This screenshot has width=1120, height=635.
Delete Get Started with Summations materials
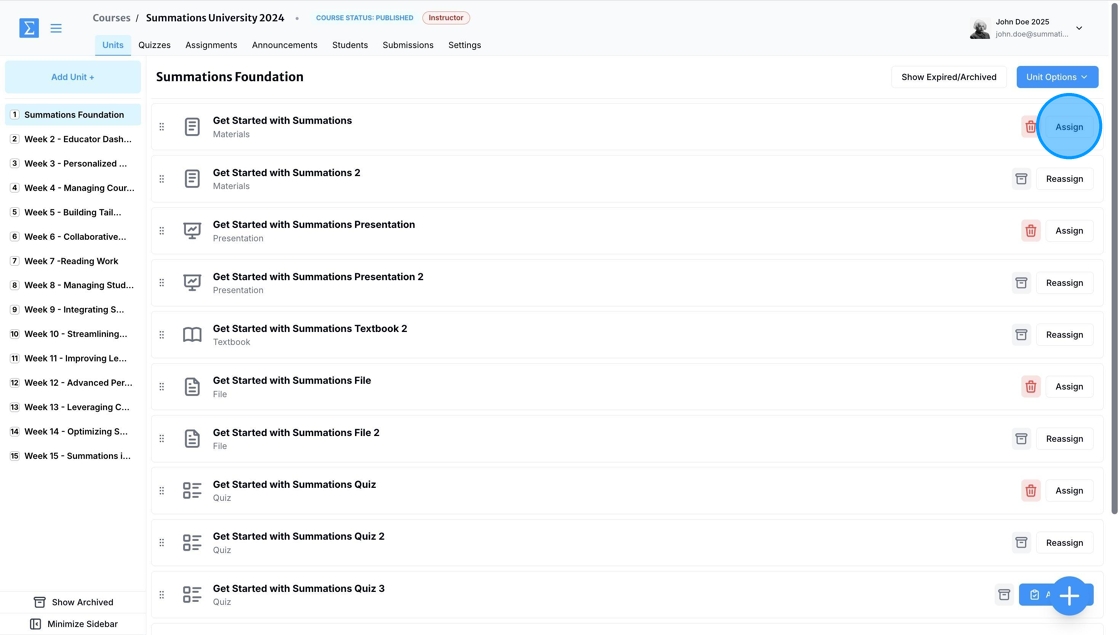[1030, 127]
